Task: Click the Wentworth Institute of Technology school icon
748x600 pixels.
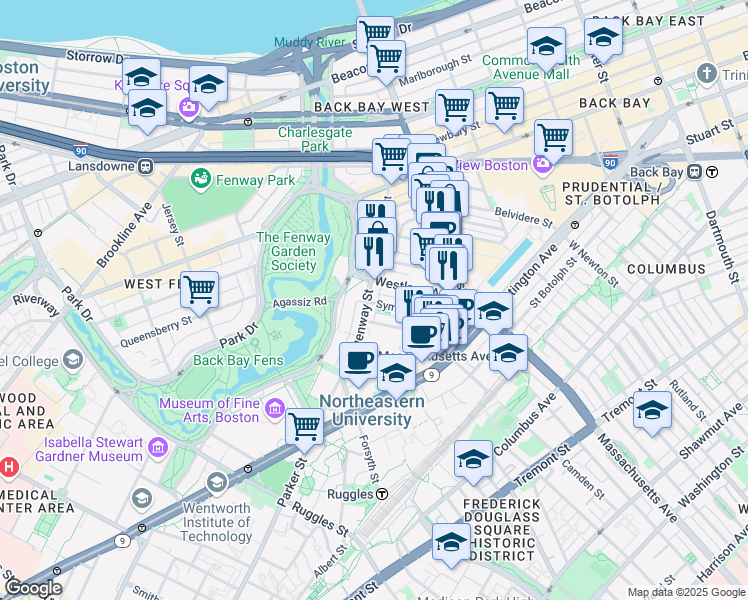Action: coord(217,483)
